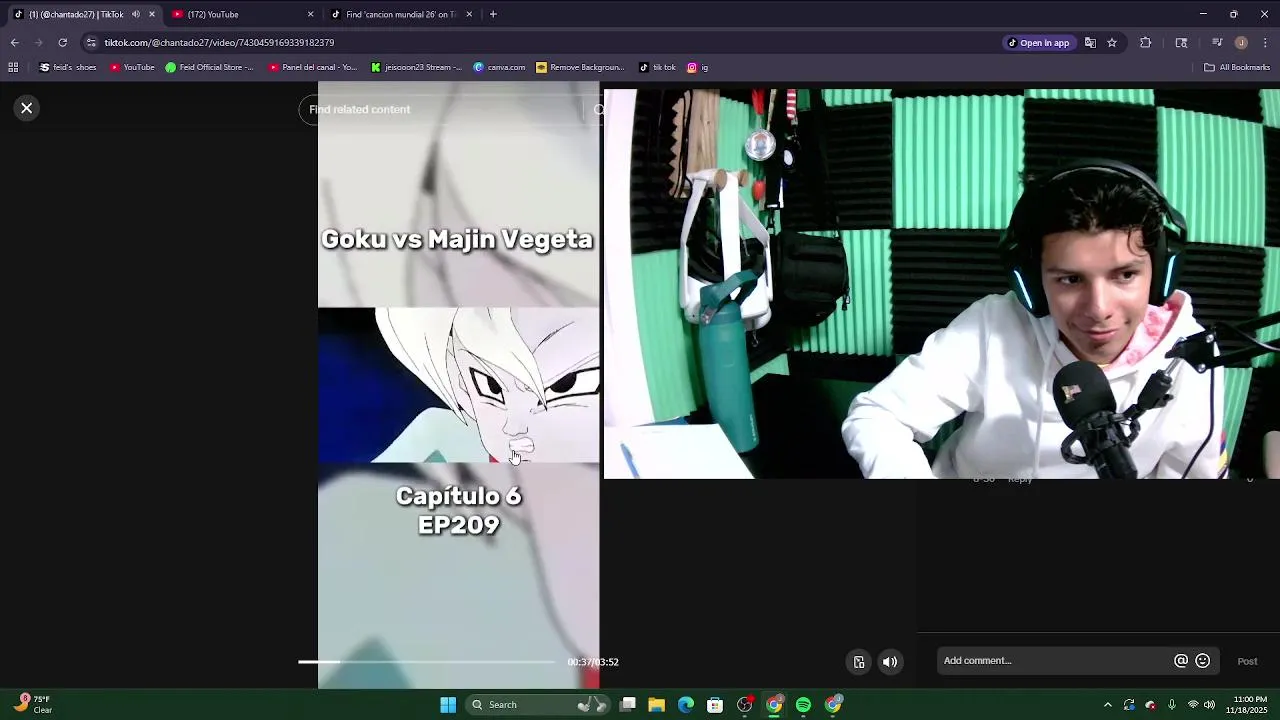Reload the page with the refresh icon
1280x720 pixels.
(62, 43)
